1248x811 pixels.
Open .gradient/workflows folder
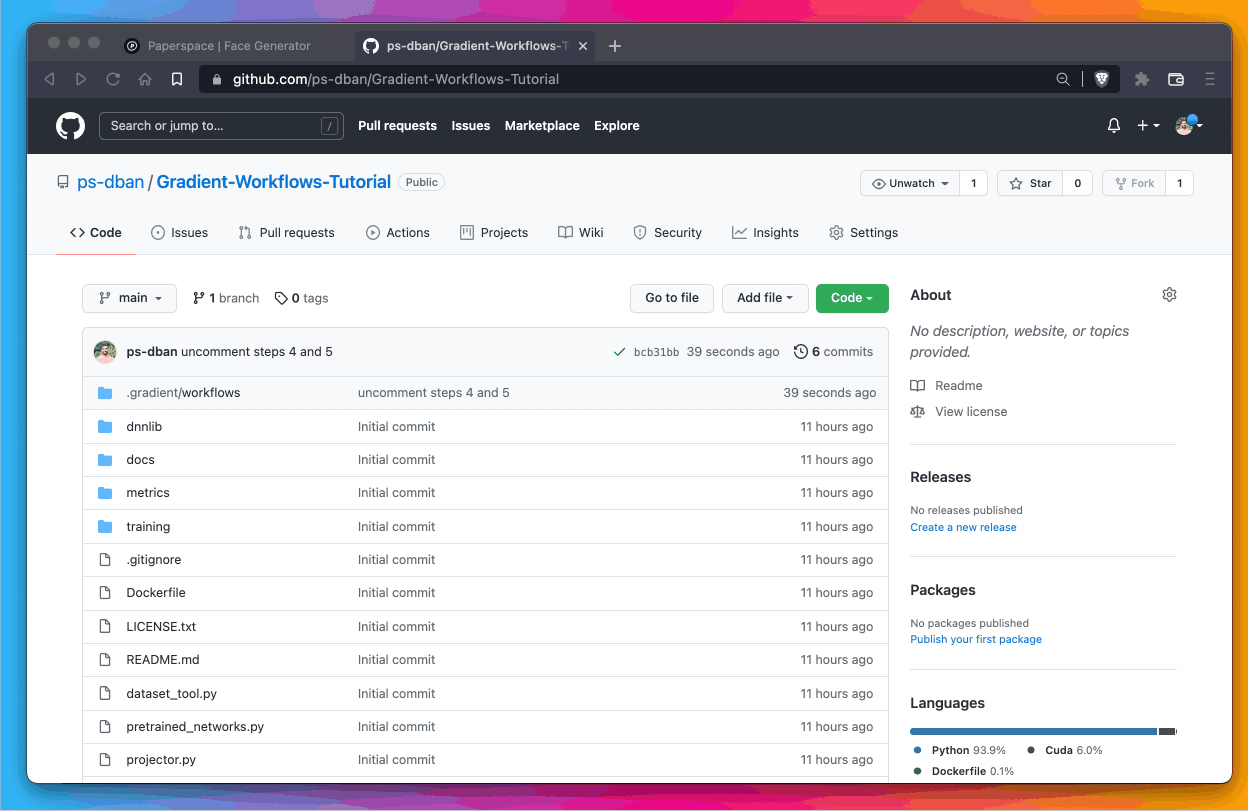[x=183, y=393]
